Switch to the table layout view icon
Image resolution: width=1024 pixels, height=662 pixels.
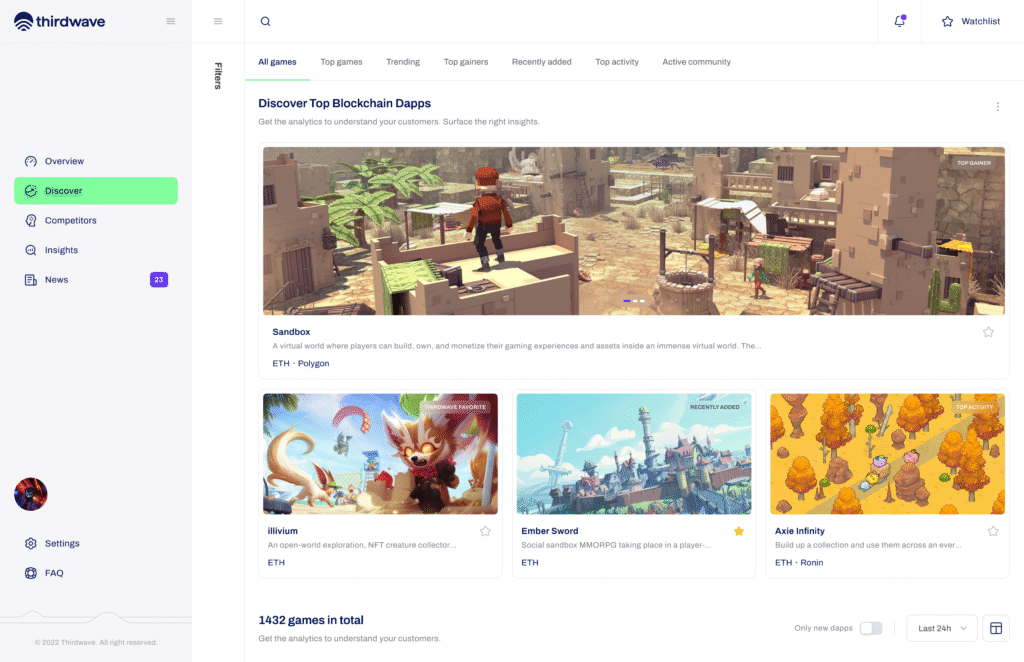coord(996,628)
